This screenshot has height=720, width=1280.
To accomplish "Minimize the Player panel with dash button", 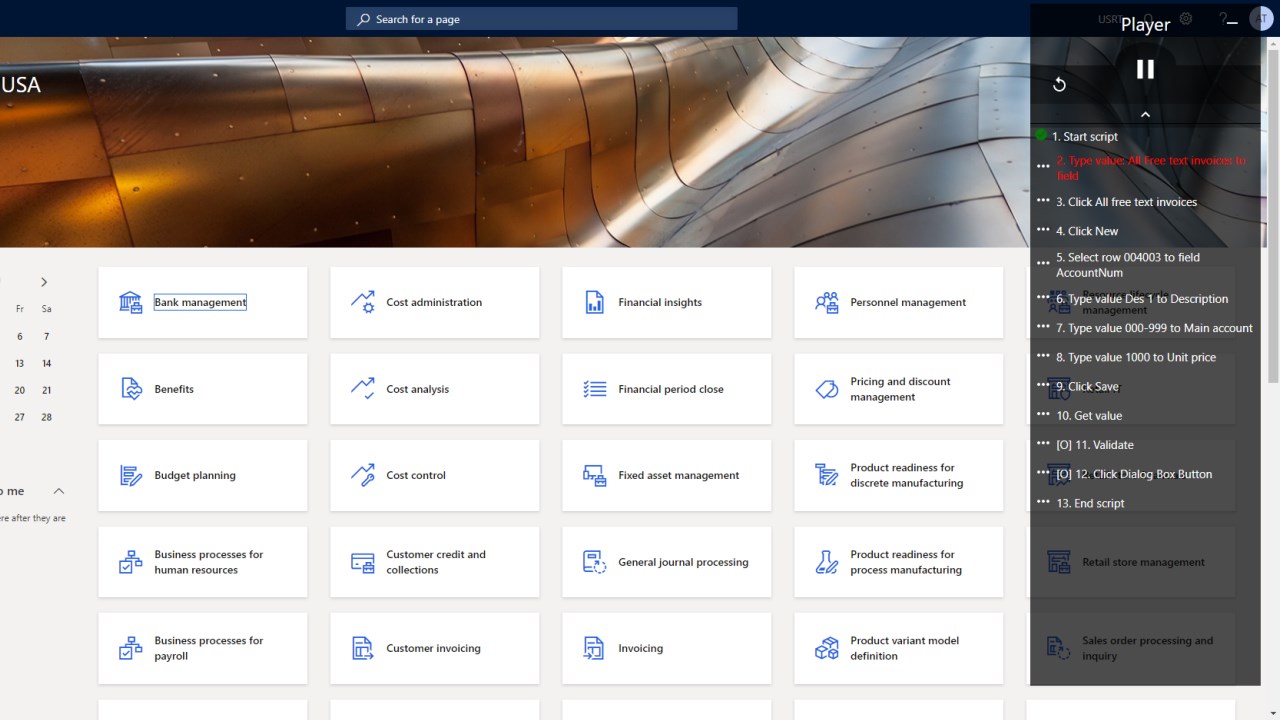I will tap(1232, 22).
